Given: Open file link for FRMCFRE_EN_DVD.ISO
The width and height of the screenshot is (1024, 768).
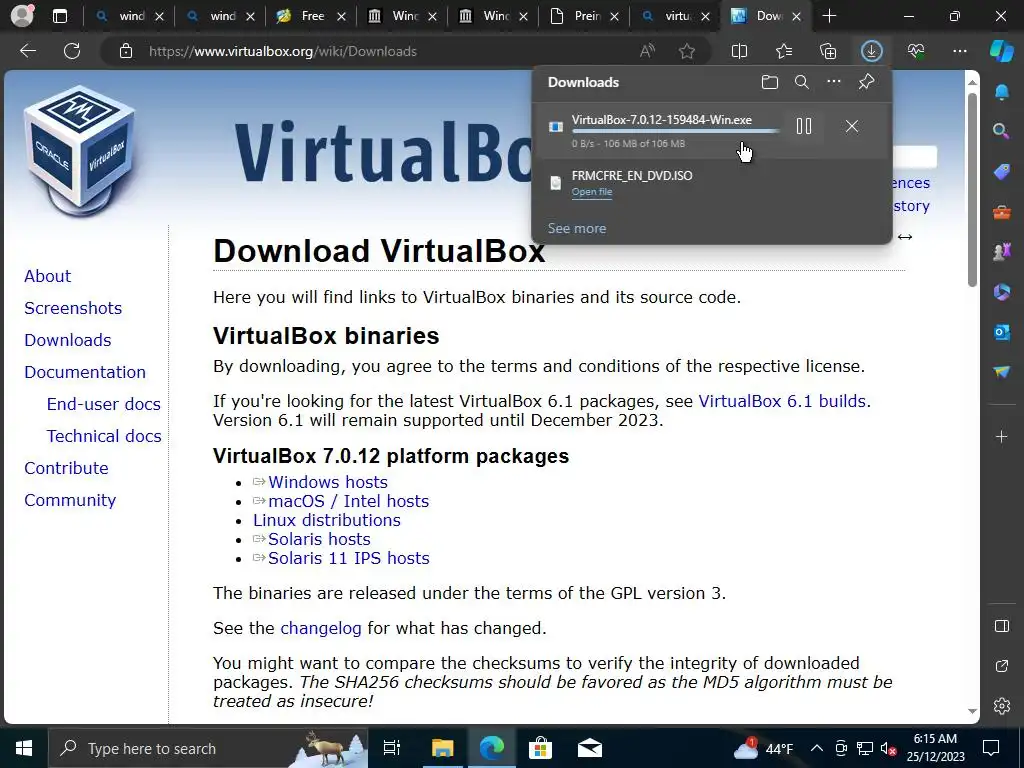Looking at the screenshot, I should coord(592,191).
